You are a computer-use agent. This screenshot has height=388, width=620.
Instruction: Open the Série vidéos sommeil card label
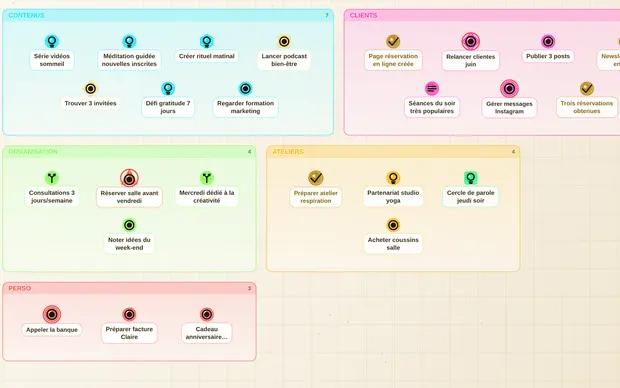pyautogui.click(x=52, y=60)
